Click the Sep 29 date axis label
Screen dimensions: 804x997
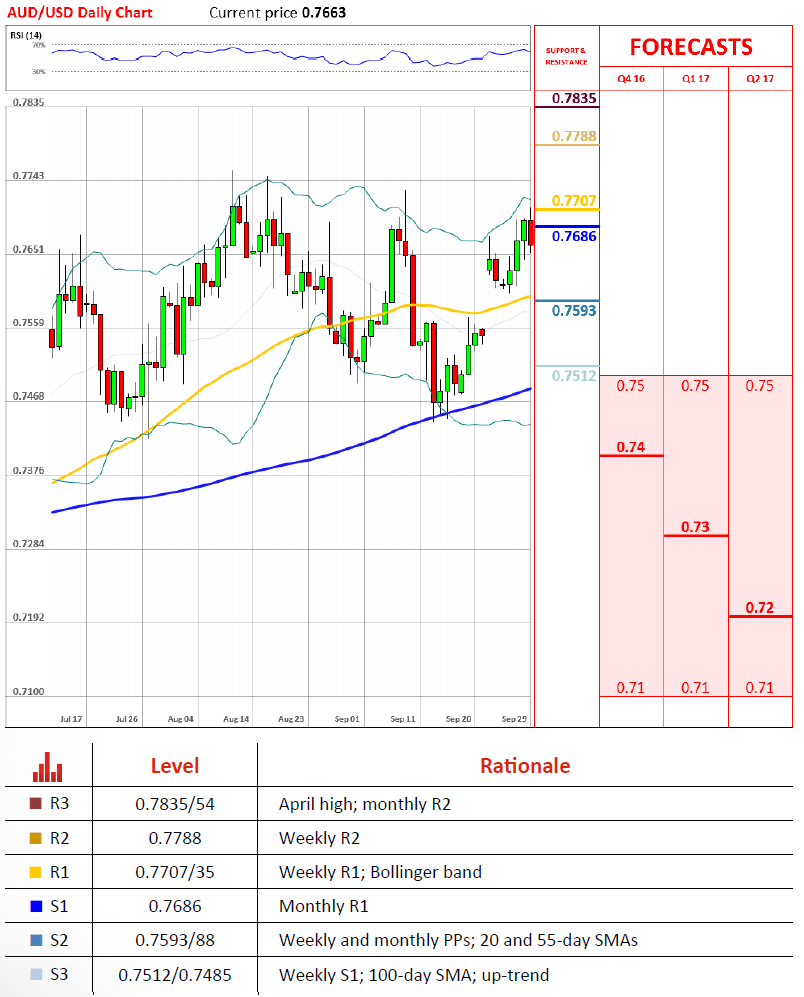pyautogui.click(x=514, y=719)
